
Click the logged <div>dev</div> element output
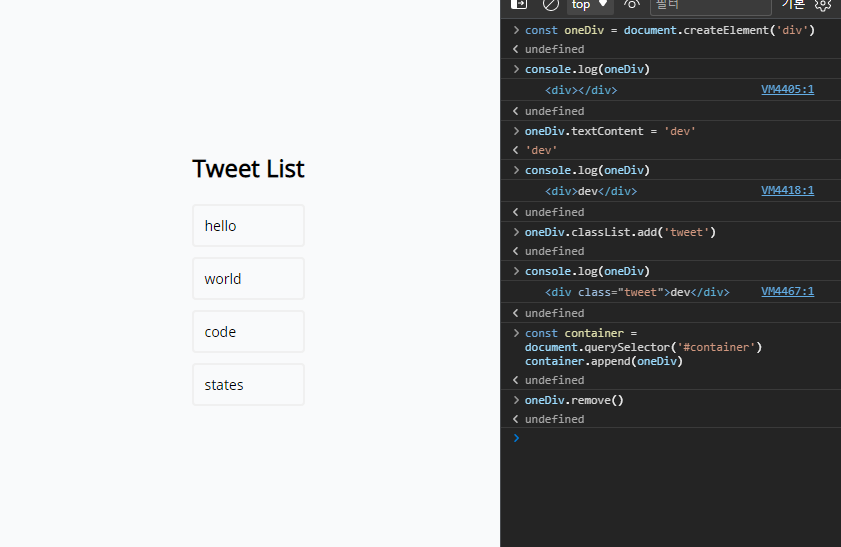591,191
